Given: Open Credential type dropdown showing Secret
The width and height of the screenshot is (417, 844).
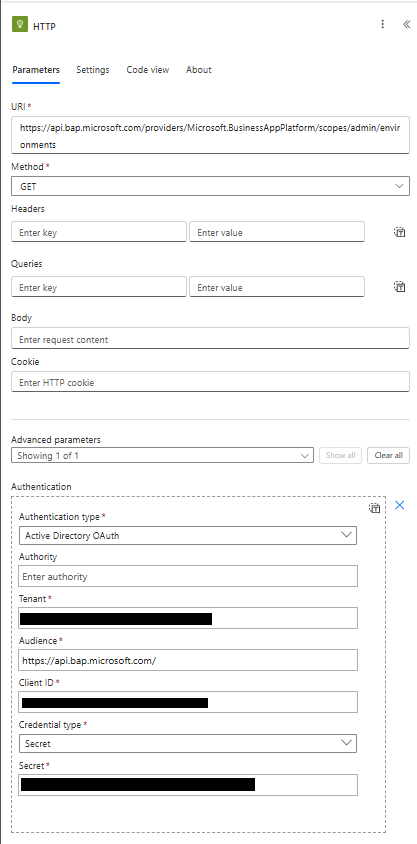Looking at the screenshot, I should click(188, 743).
